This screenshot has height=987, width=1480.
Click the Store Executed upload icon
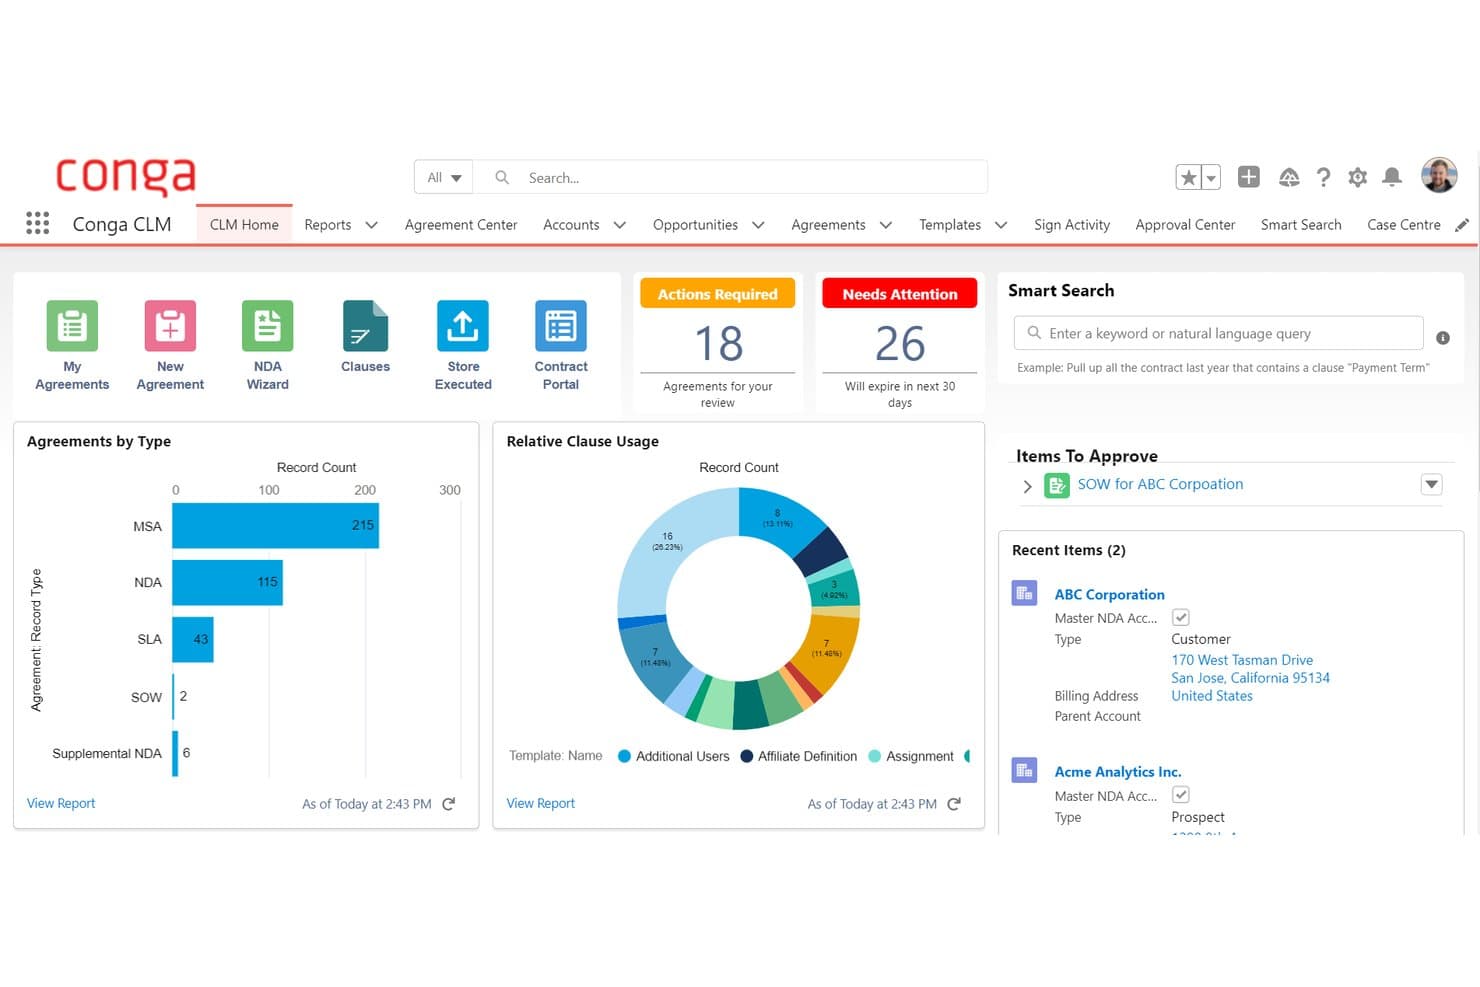pyautogui.click(x=463, y=325)
